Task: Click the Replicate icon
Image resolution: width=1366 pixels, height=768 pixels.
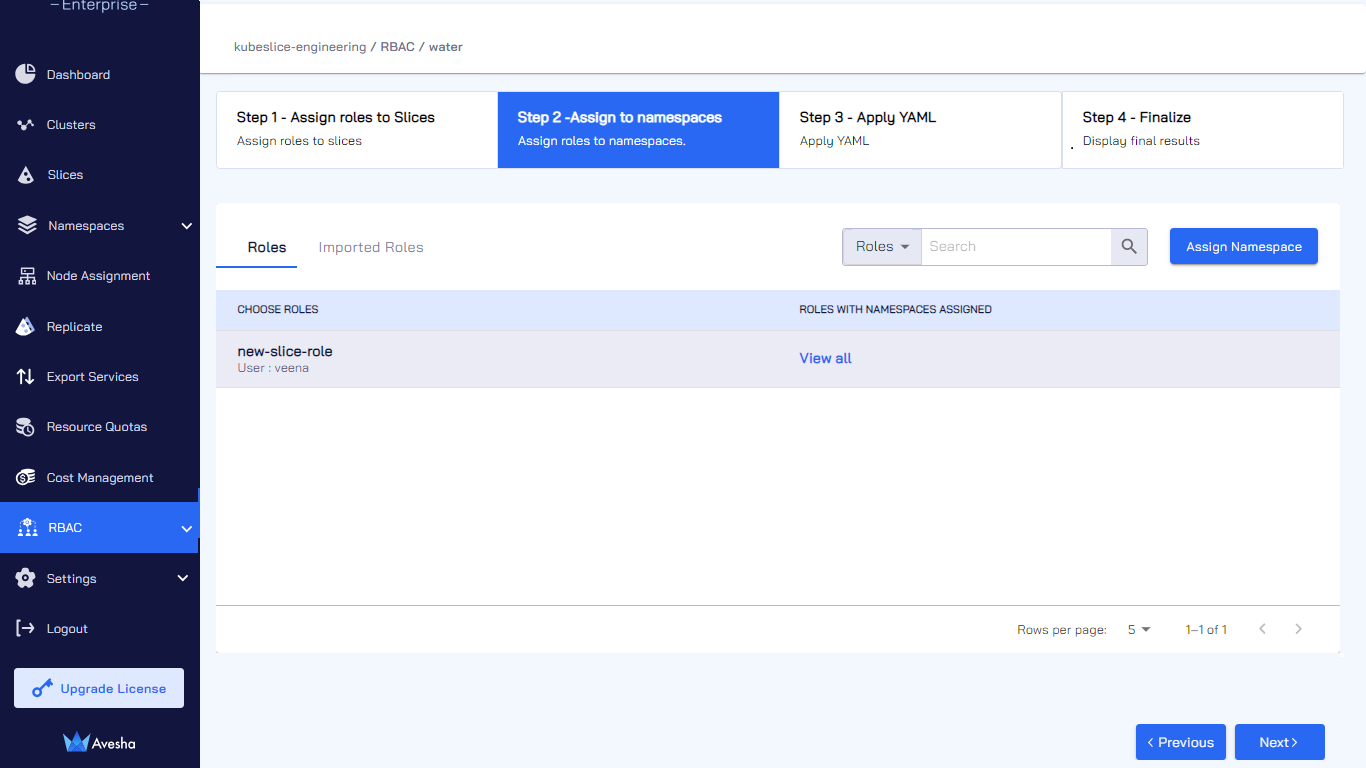Action: (26, 327)
